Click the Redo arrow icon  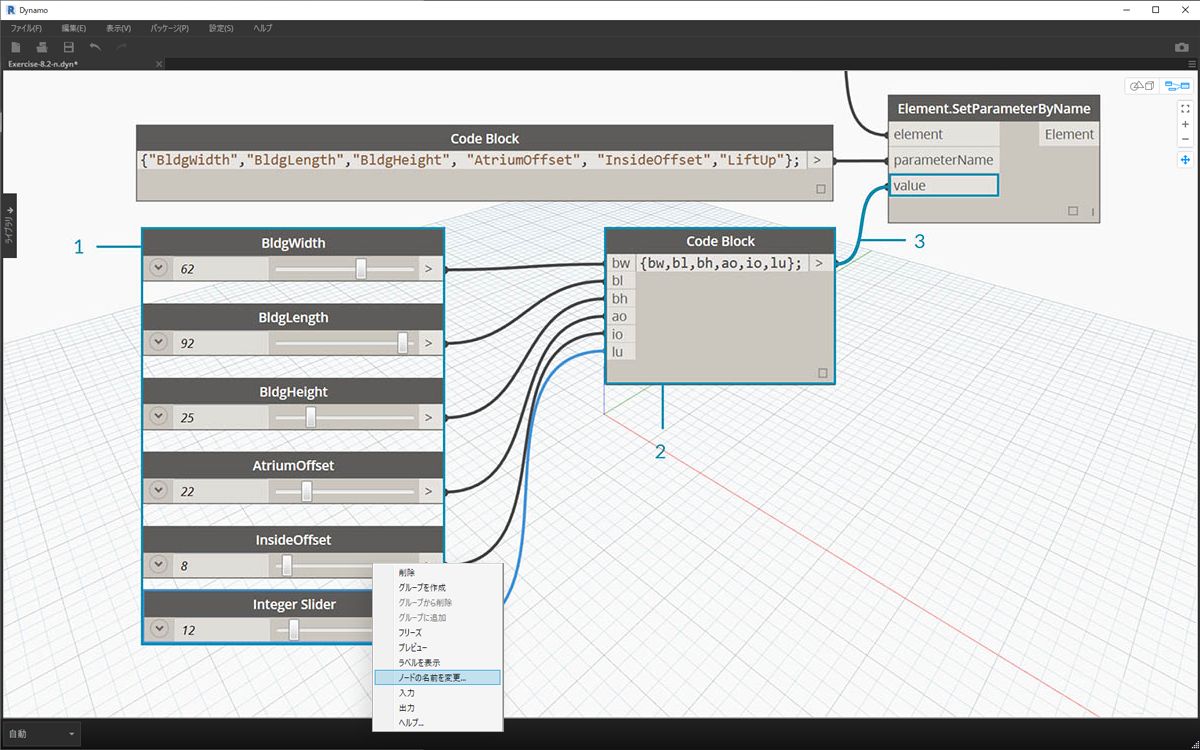point(121,47)
